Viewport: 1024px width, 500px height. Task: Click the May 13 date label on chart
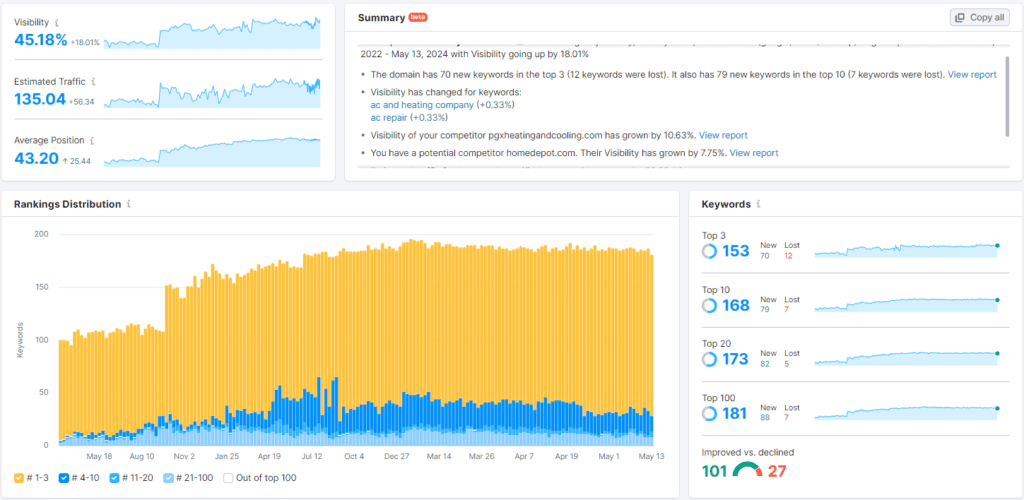653,456
